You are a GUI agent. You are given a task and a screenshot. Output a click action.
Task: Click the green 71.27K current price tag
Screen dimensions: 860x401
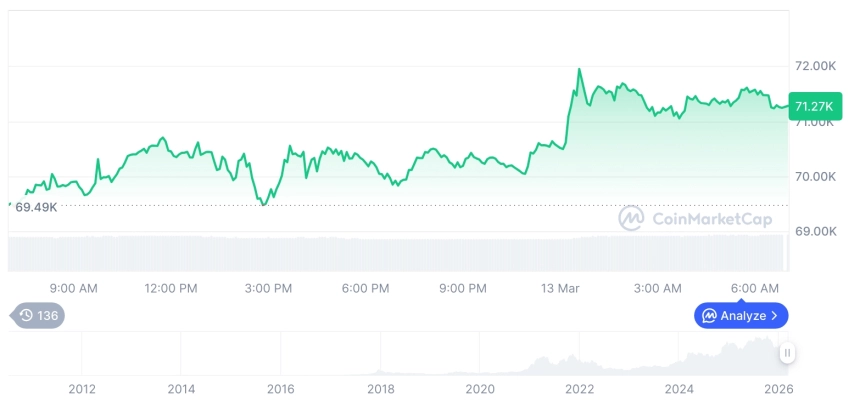click(x=812, y=106)
